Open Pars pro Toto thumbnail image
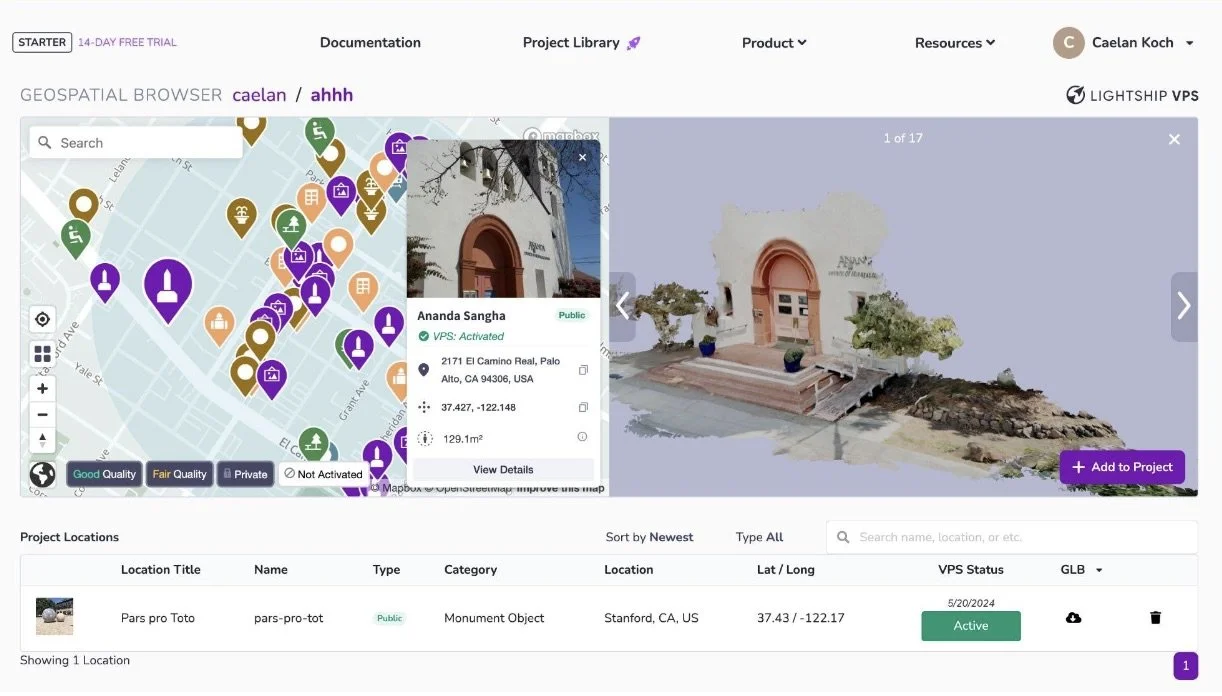Image resolution: width=1222 pixels, height=696 pixels. (x=55, y=617)
